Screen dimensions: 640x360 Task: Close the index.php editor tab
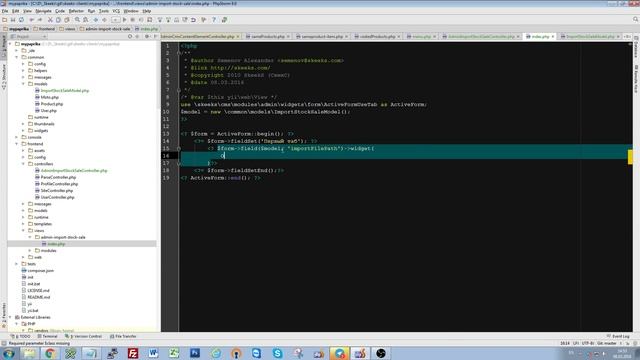point(553,36)
